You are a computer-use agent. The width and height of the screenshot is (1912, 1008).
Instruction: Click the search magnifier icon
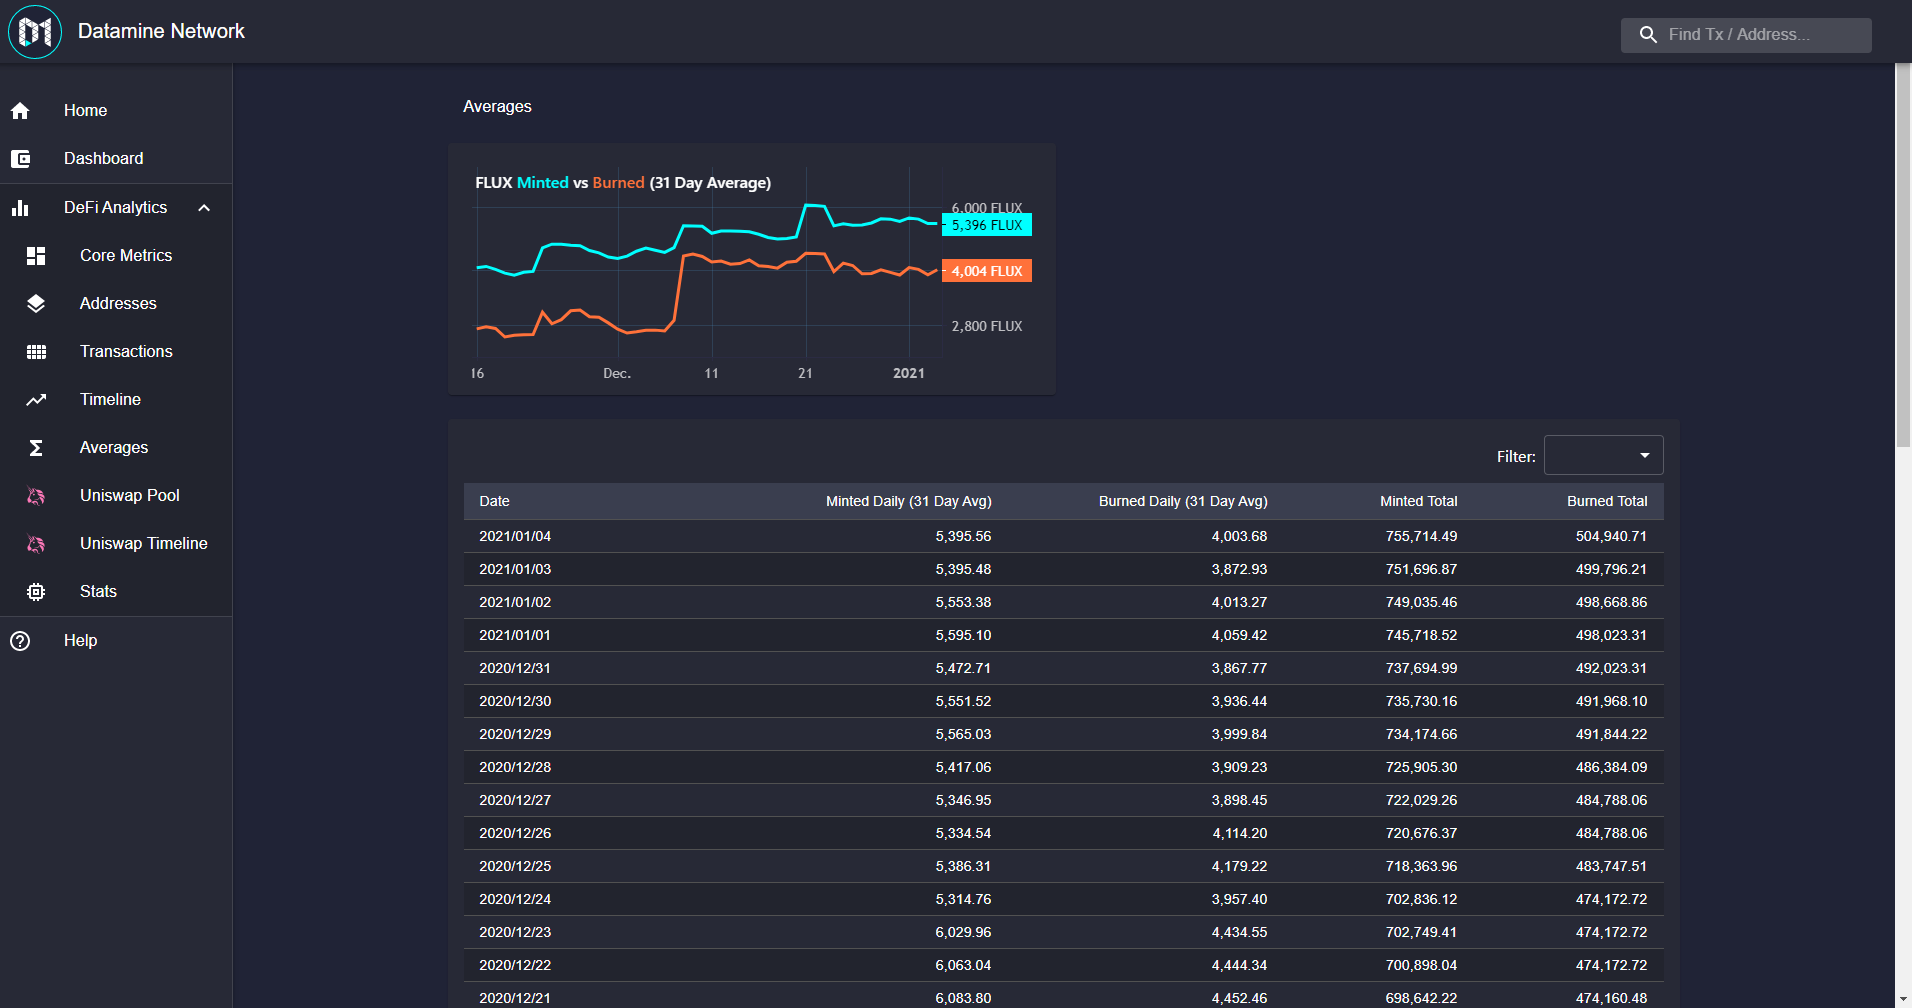[1648, 35]
